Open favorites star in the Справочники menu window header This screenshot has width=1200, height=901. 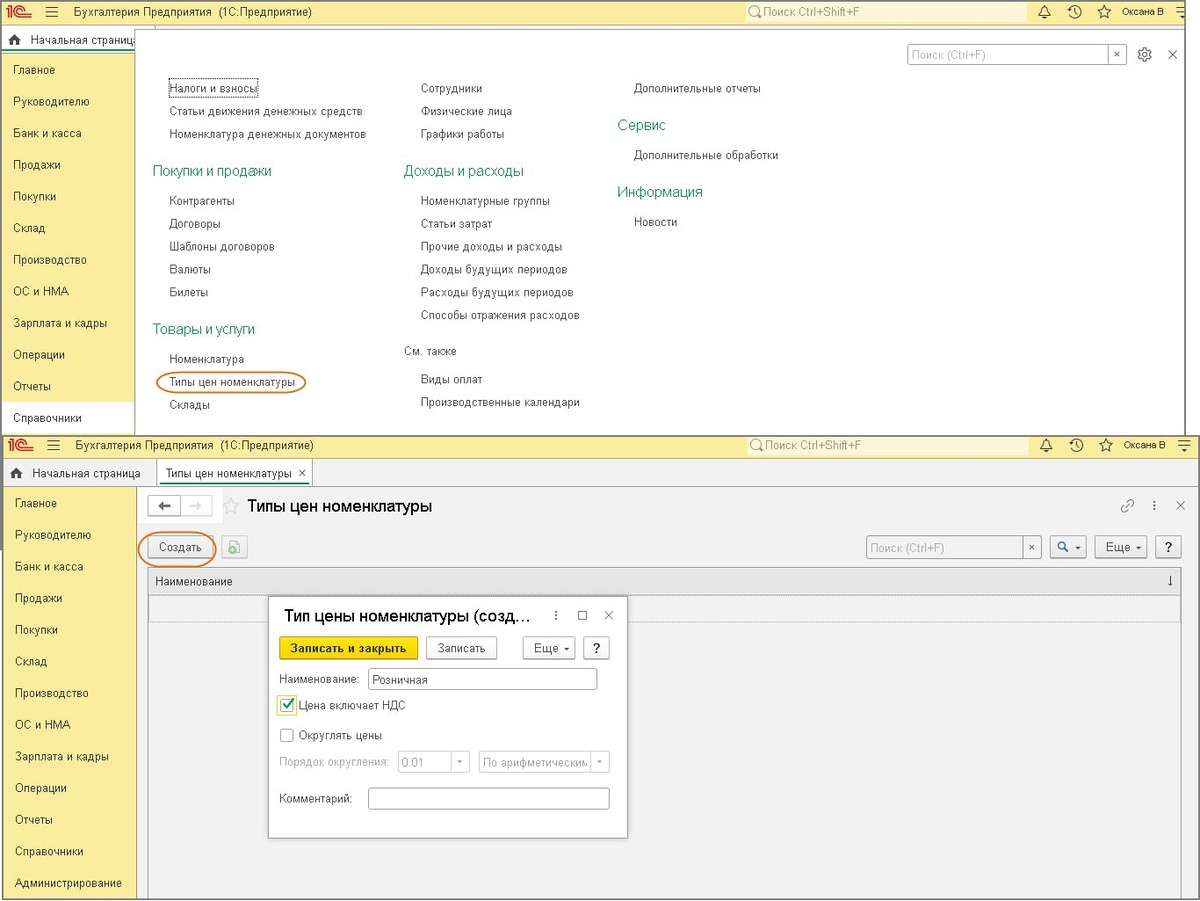coord(1104,12)
